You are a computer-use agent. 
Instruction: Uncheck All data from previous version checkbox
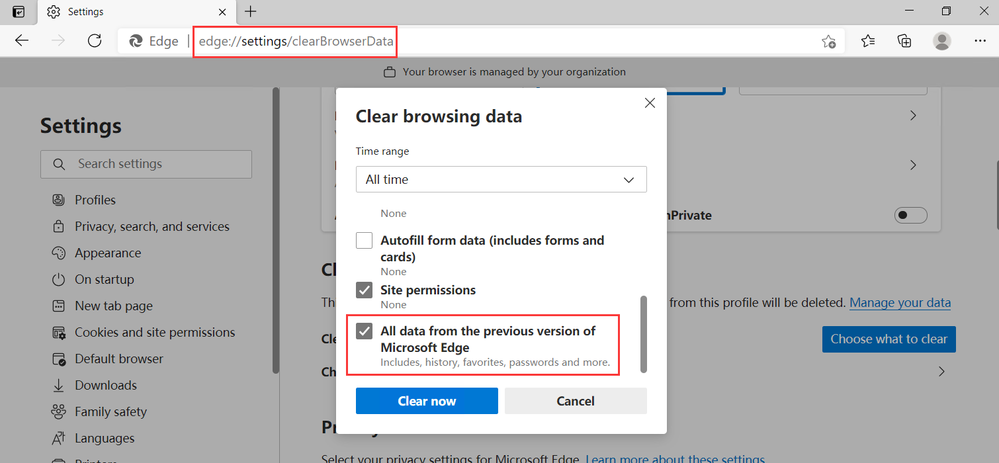tap(365, 331)
